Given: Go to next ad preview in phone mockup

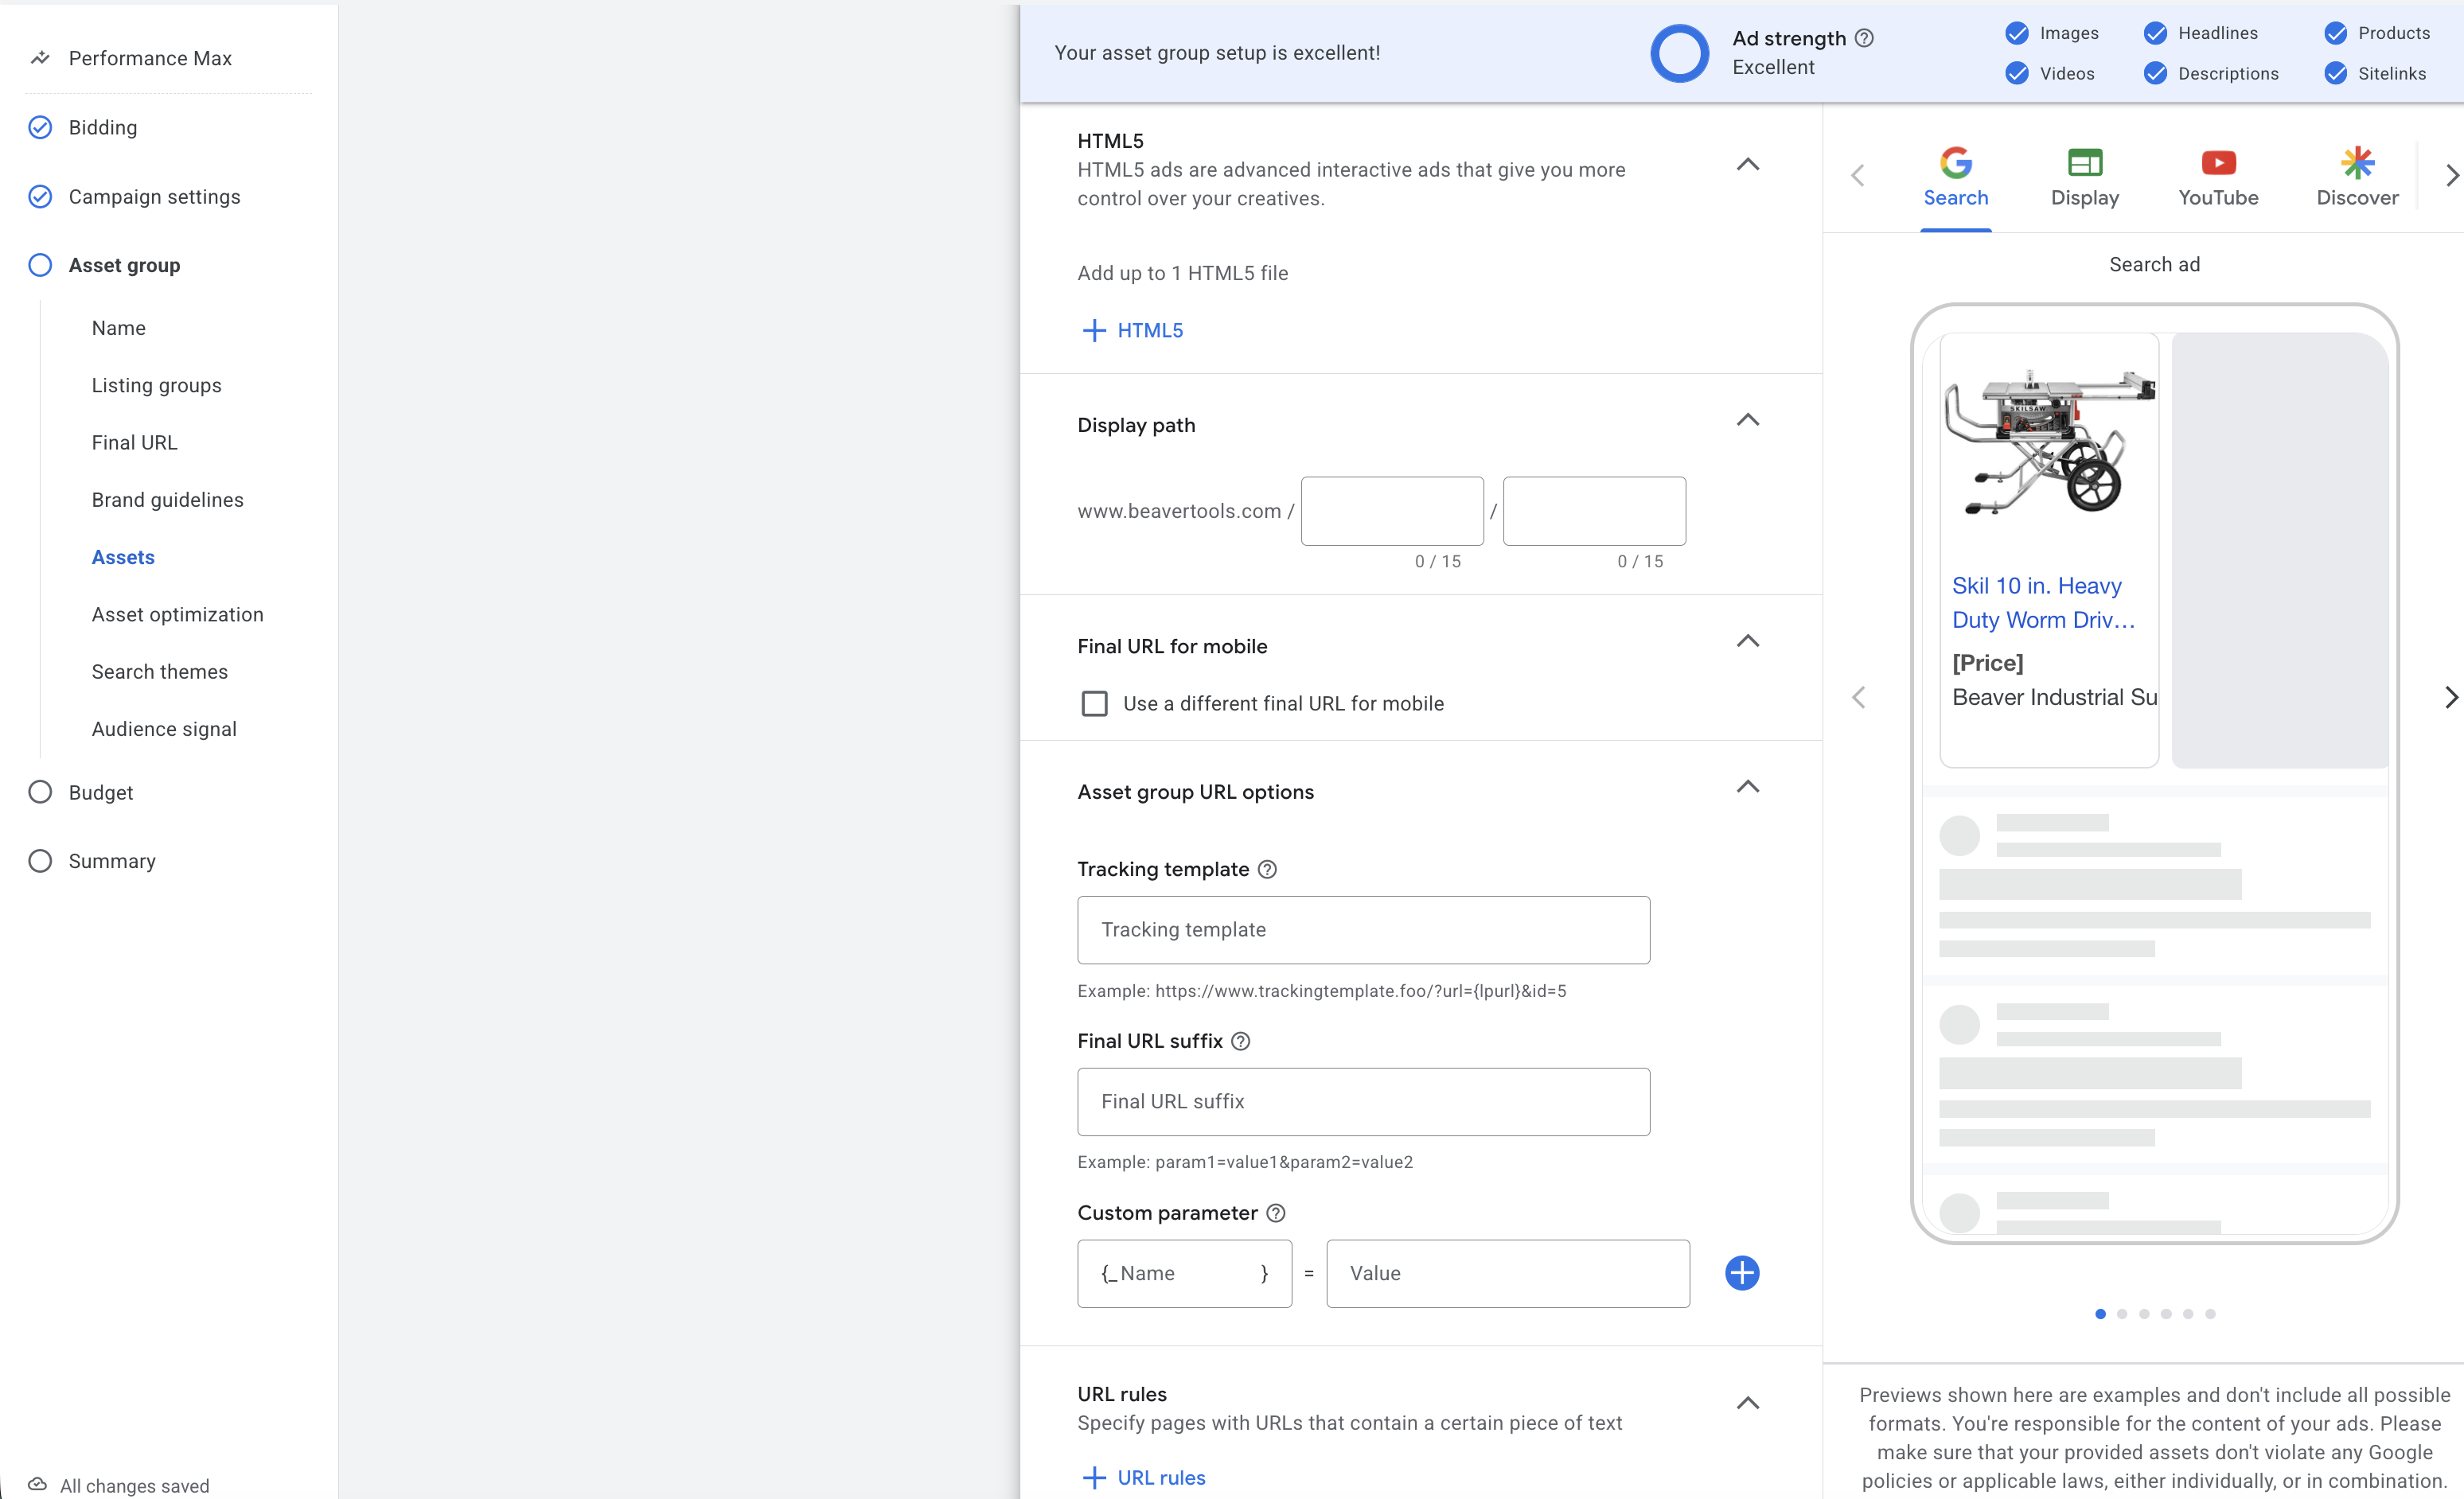Looking at the screenshot, I should click(2450, 697).
